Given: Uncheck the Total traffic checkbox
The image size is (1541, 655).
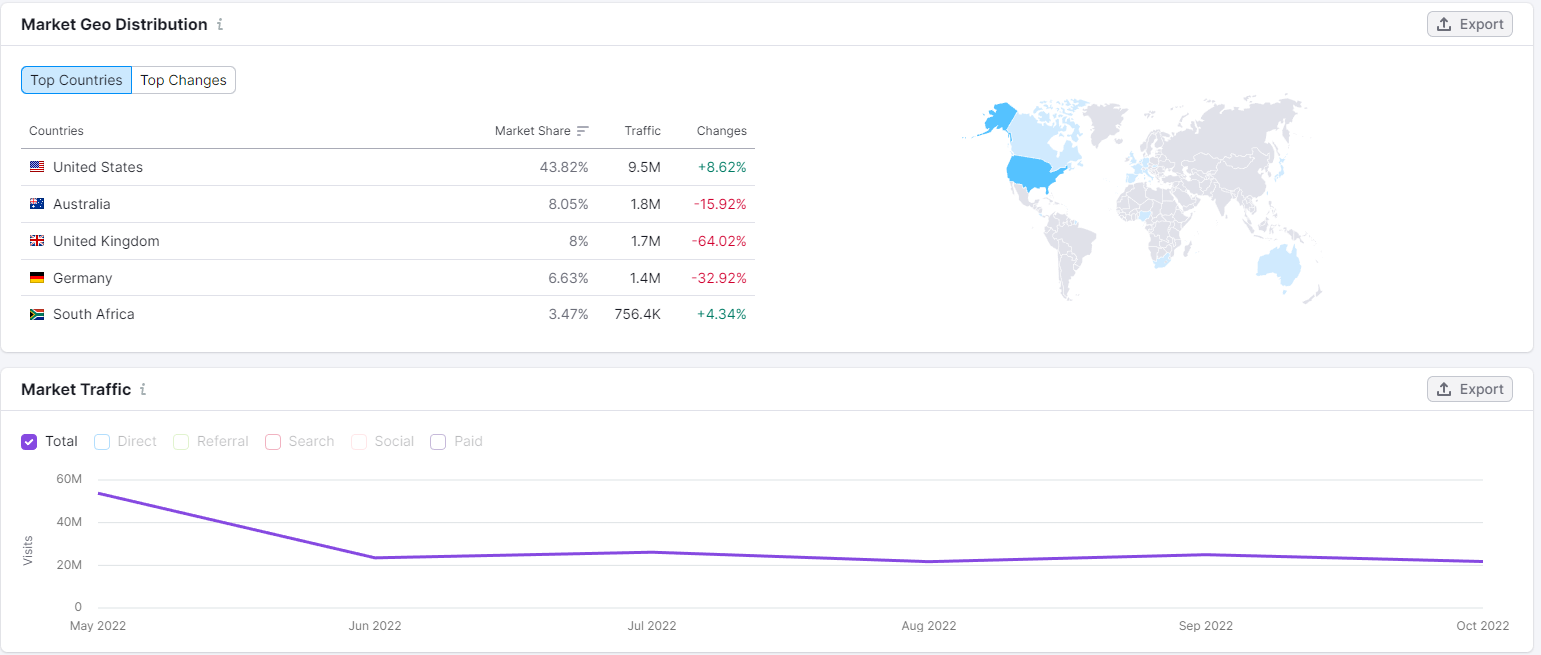Looking at the screenshot, I should (29, 442).
